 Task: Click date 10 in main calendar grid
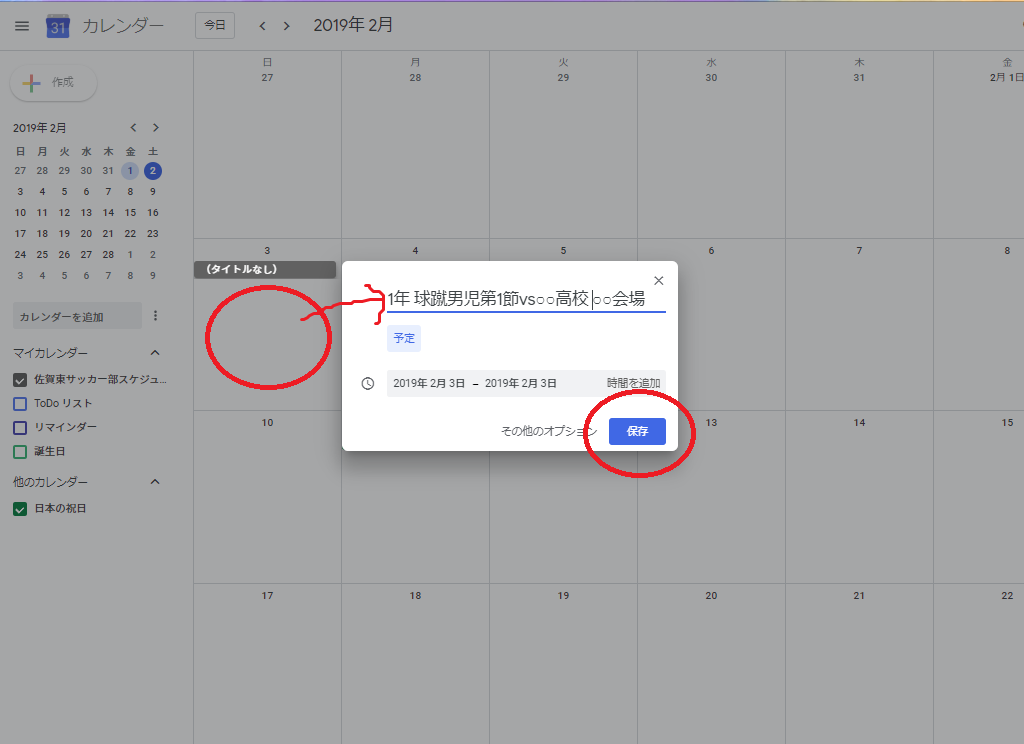pos(267,423)
